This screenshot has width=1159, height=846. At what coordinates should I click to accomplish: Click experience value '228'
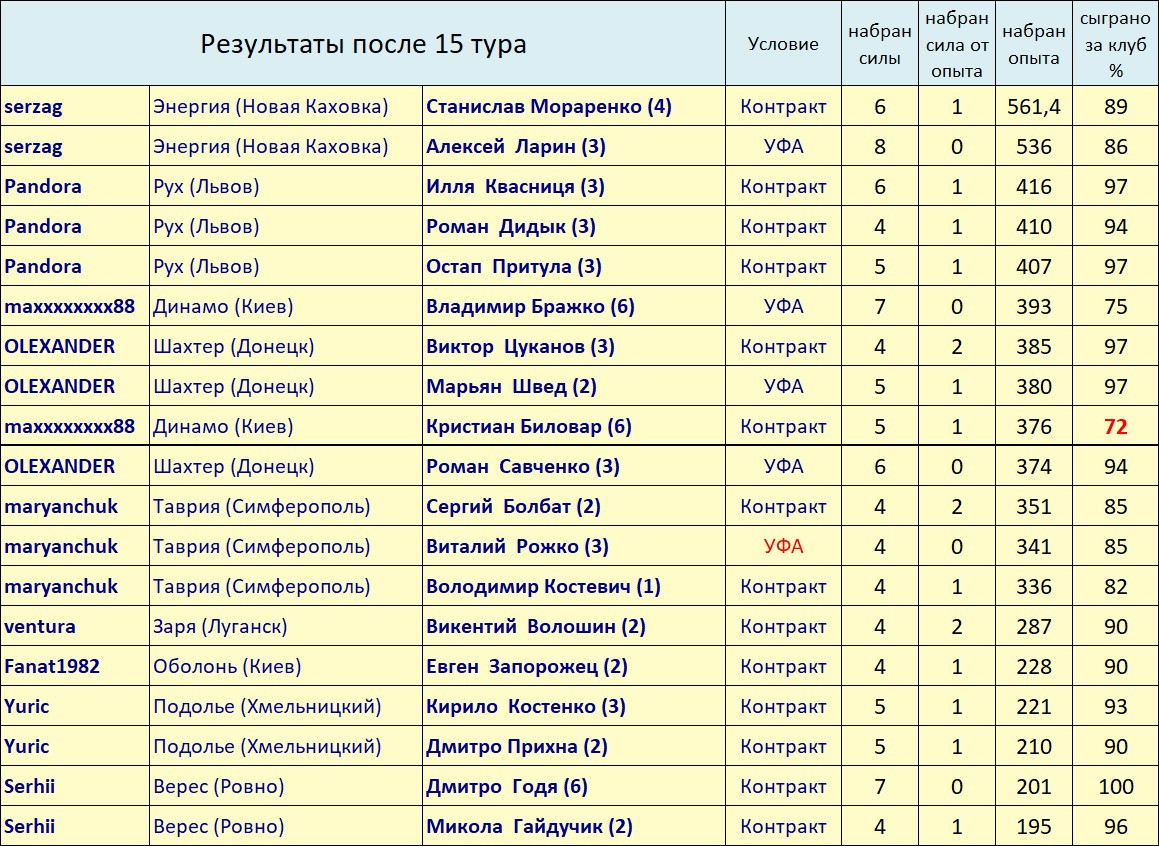pos(1033,666)
